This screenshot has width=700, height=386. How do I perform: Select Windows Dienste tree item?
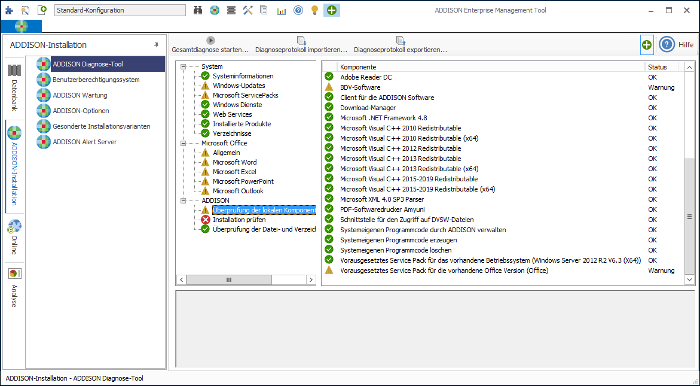click(x=237, y=105)
